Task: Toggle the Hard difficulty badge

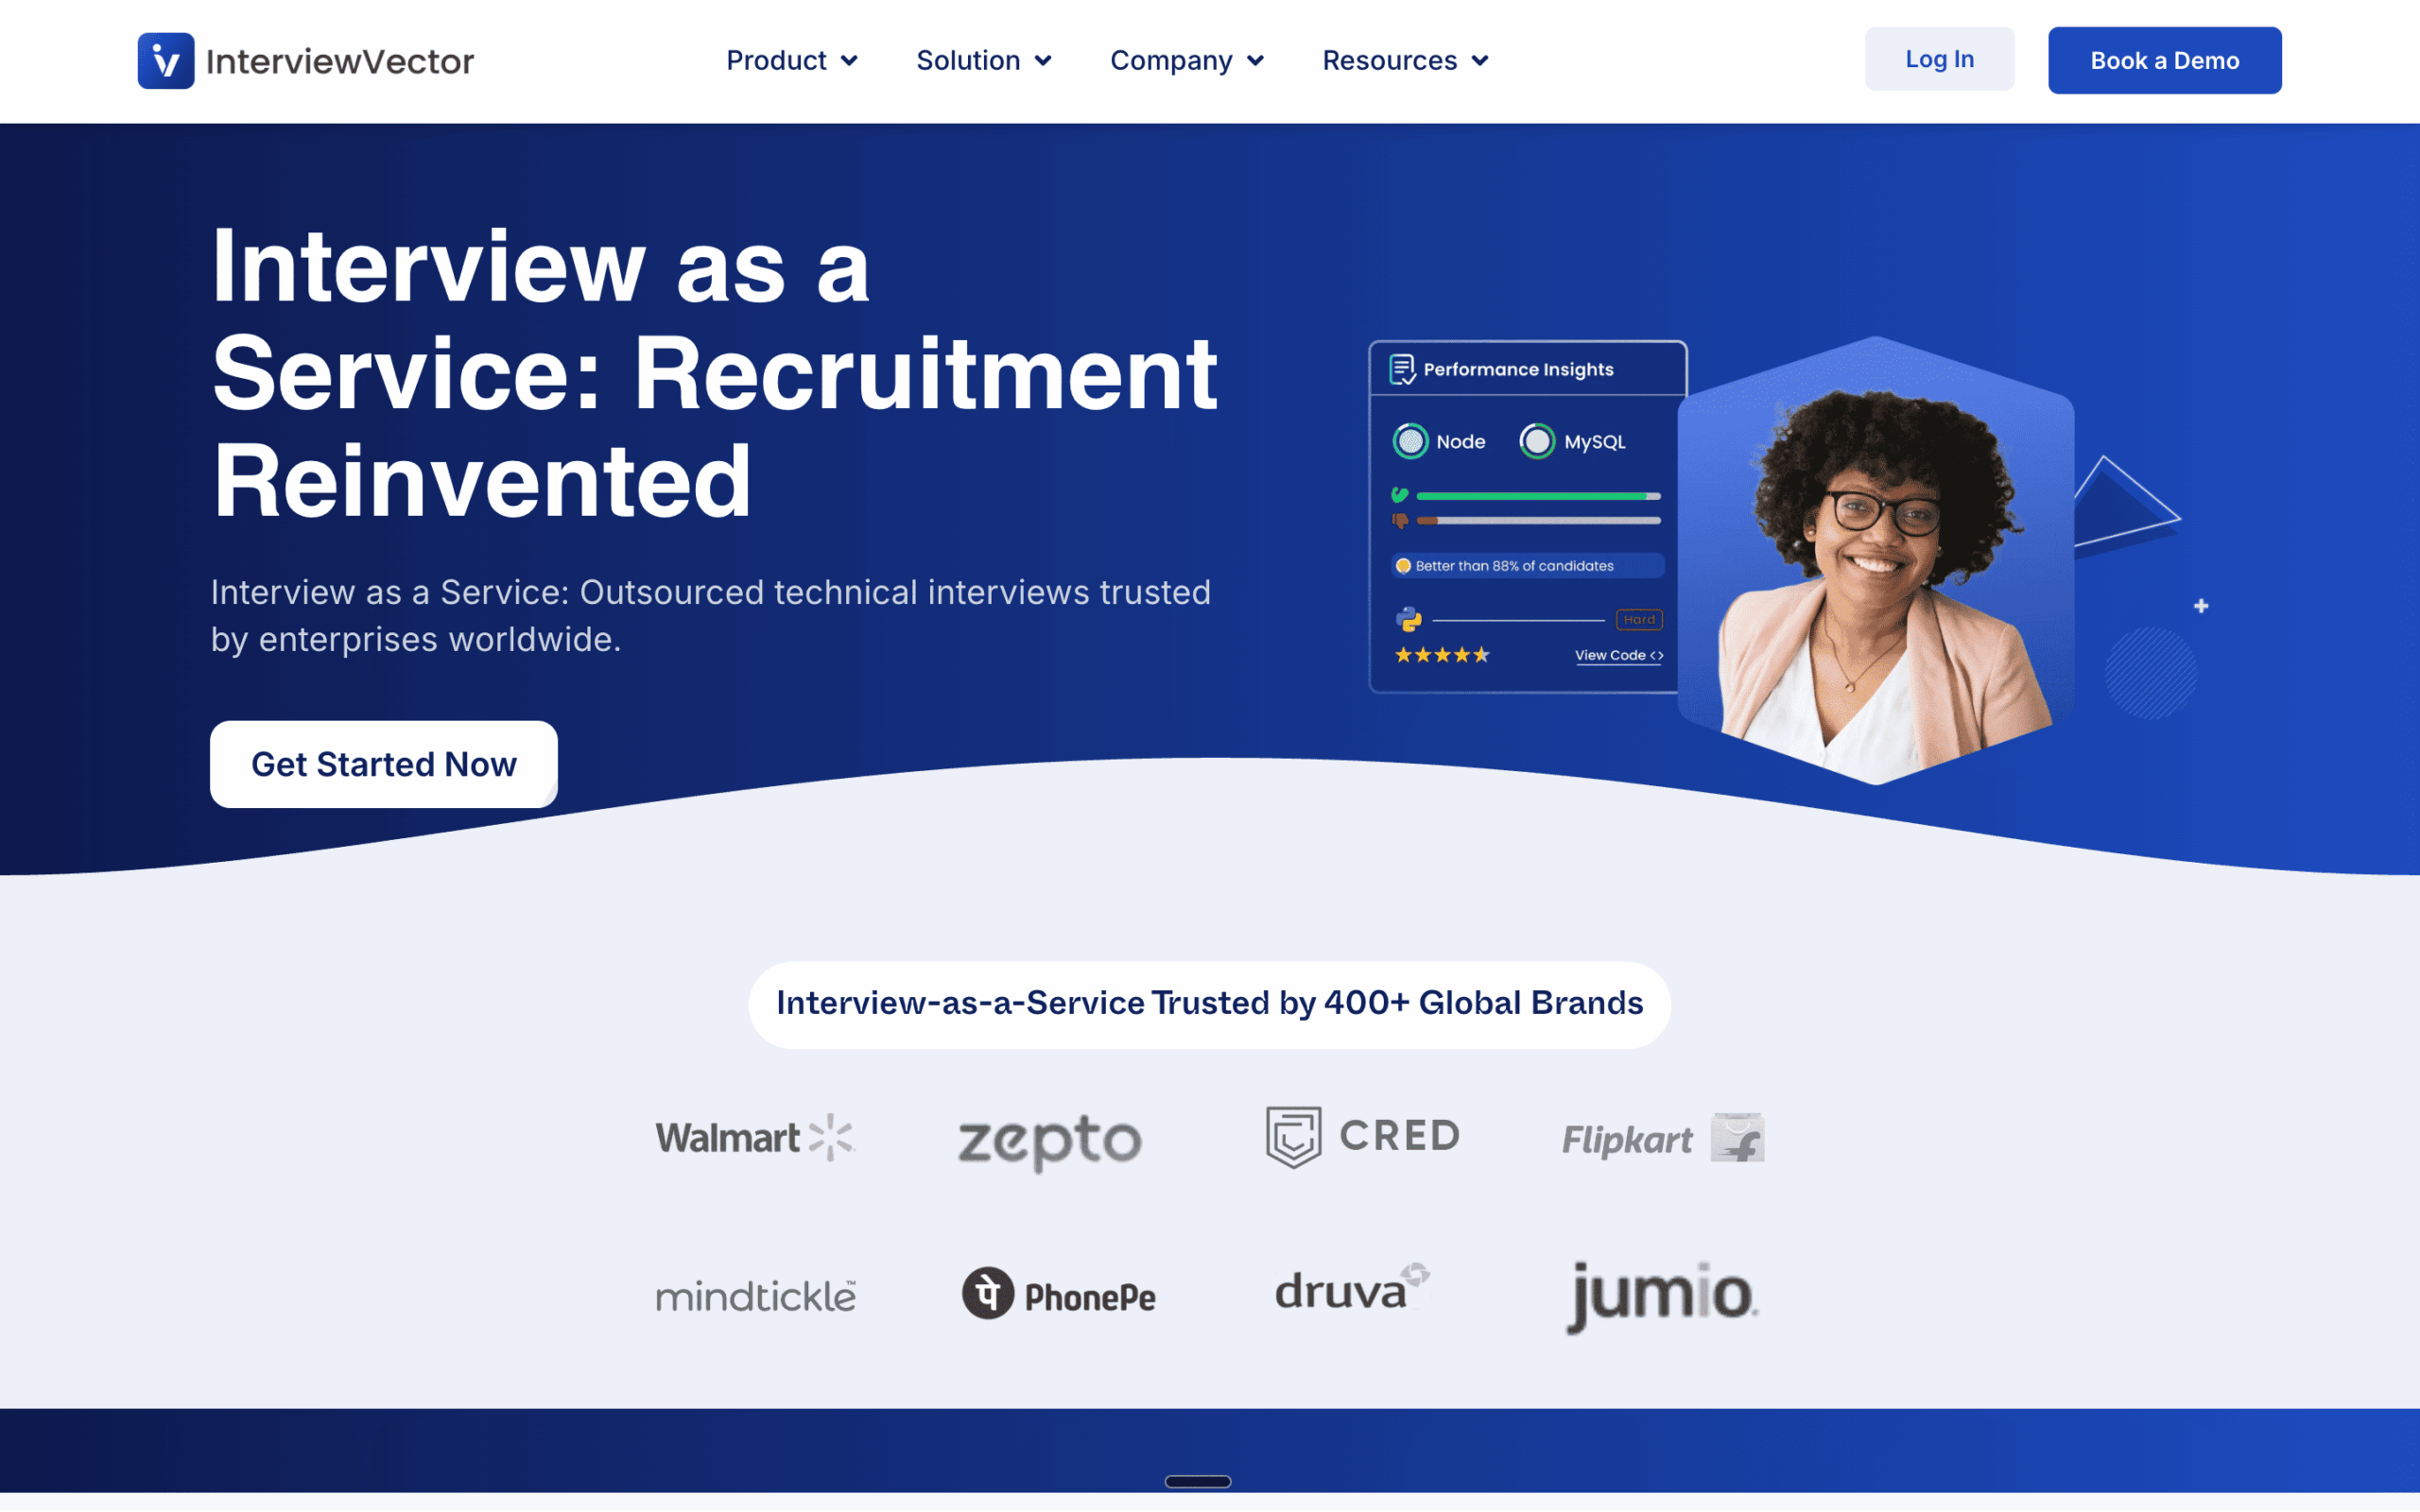Action: coord(1639,620)
